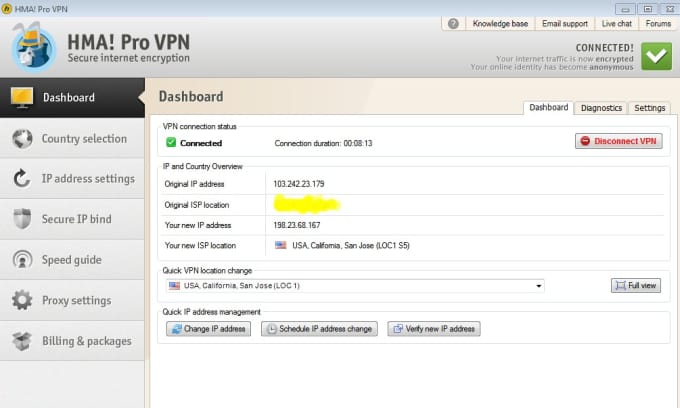
Task: Click the green connected checkmark badge
Action: 656,56
